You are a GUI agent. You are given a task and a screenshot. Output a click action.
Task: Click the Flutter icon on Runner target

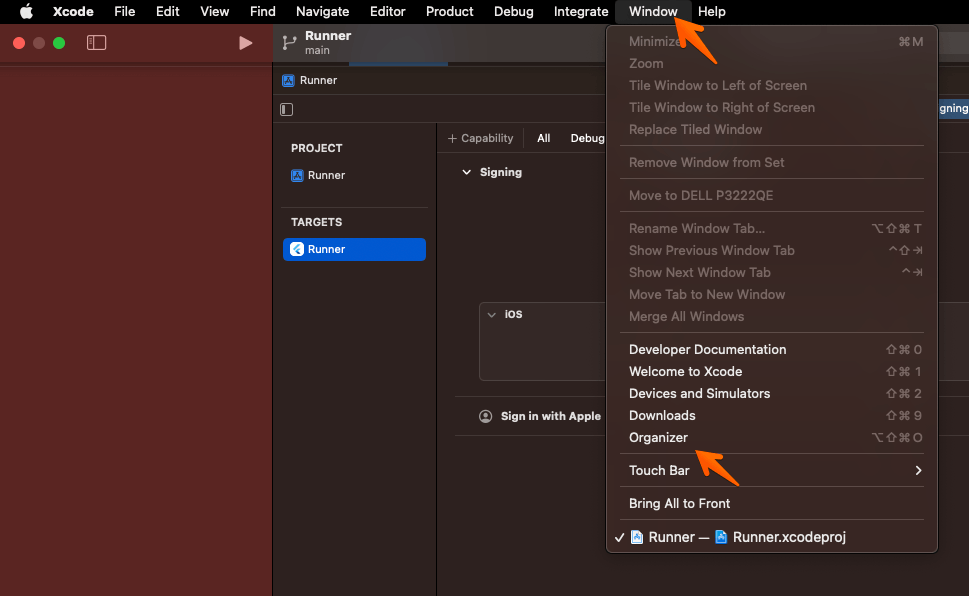[x=297, y=249]
